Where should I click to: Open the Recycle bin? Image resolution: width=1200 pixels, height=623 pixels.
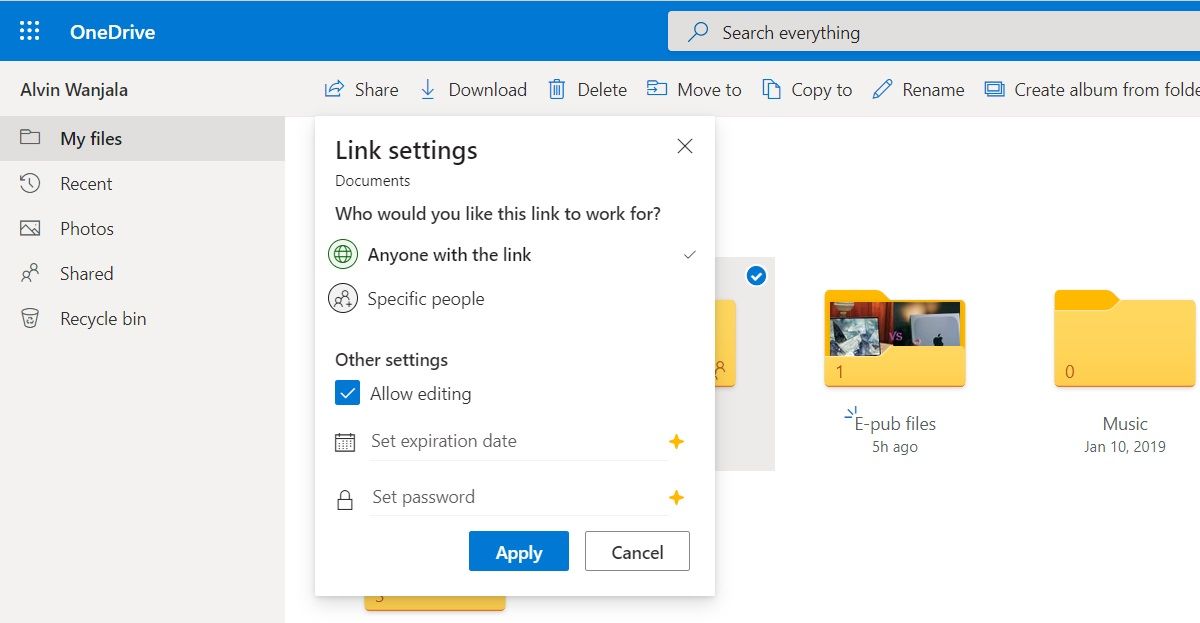tap(102, 319)
